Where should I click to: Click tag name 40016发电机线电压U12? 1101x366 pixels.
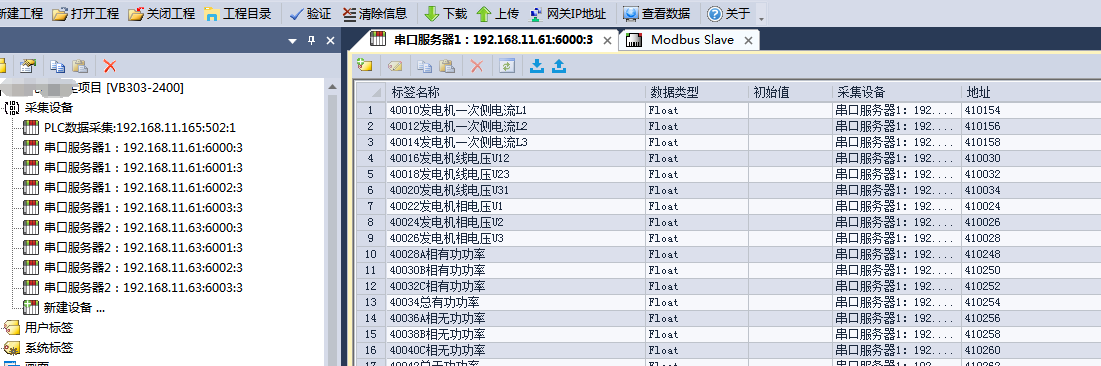450,158
